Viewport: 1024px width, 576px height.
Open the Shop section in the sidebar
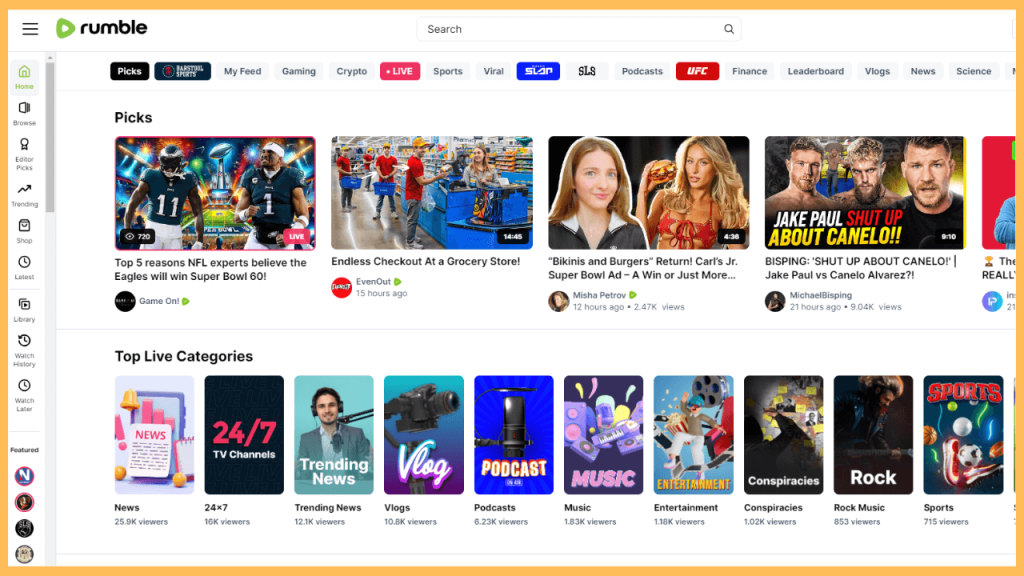[24, 230]
